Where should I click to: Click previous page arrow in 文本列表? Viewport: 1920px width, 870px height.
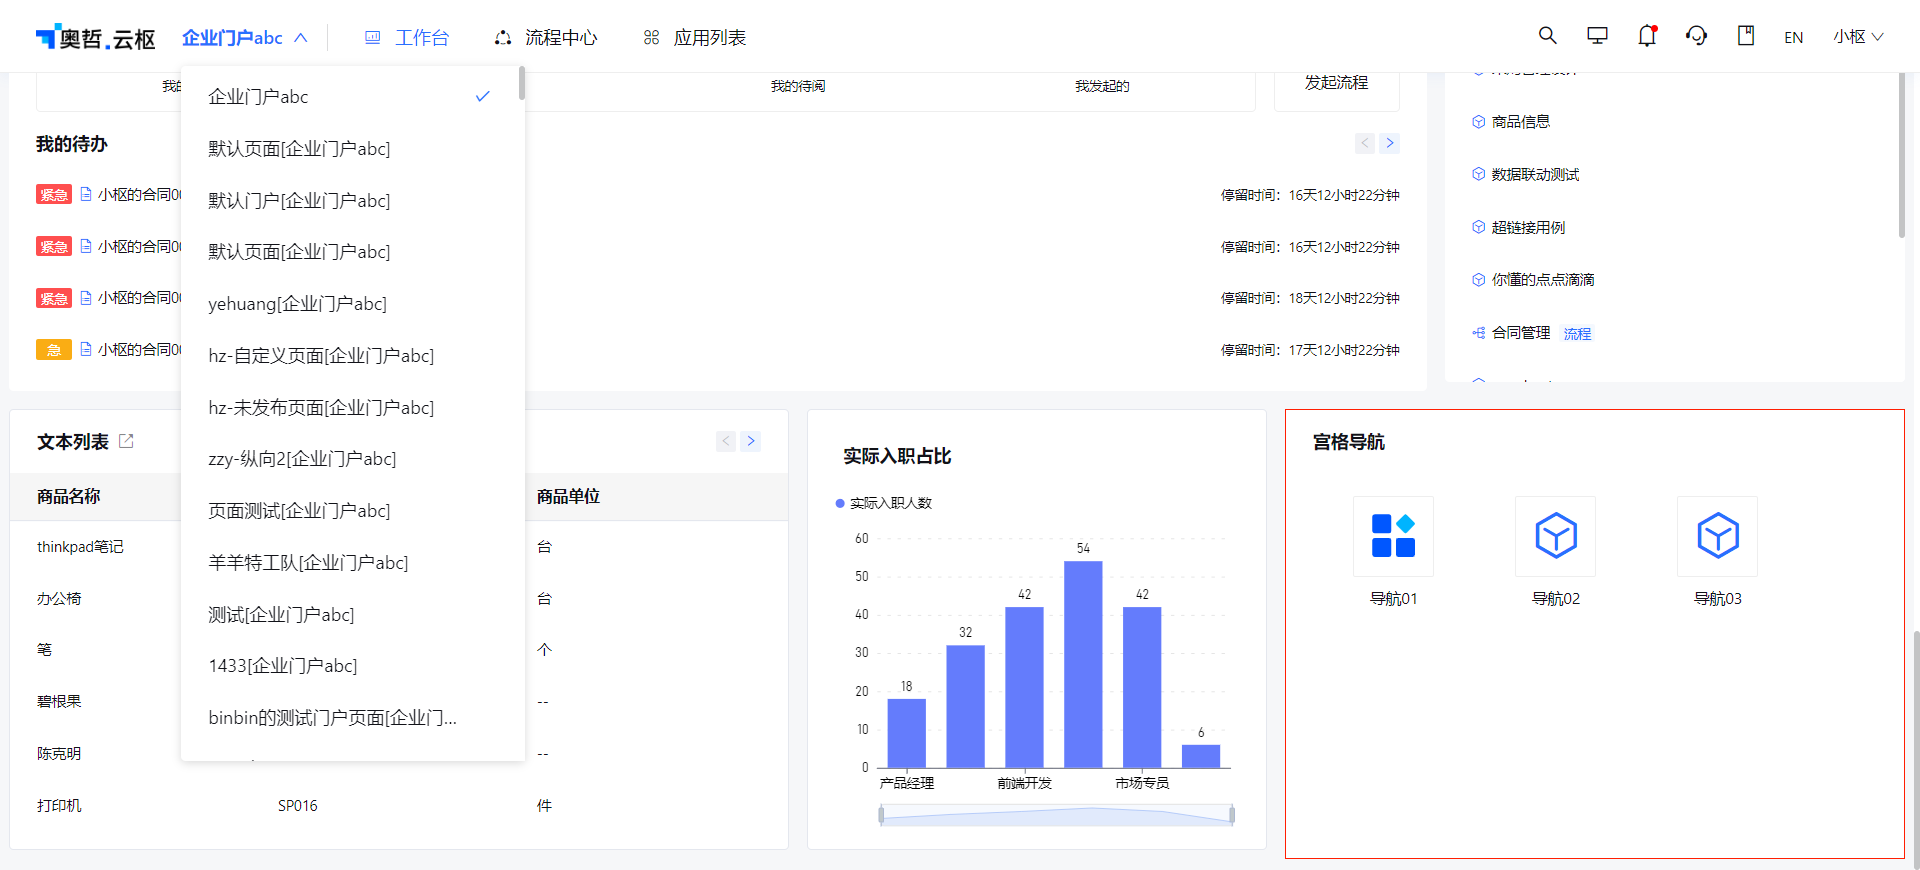726,441
